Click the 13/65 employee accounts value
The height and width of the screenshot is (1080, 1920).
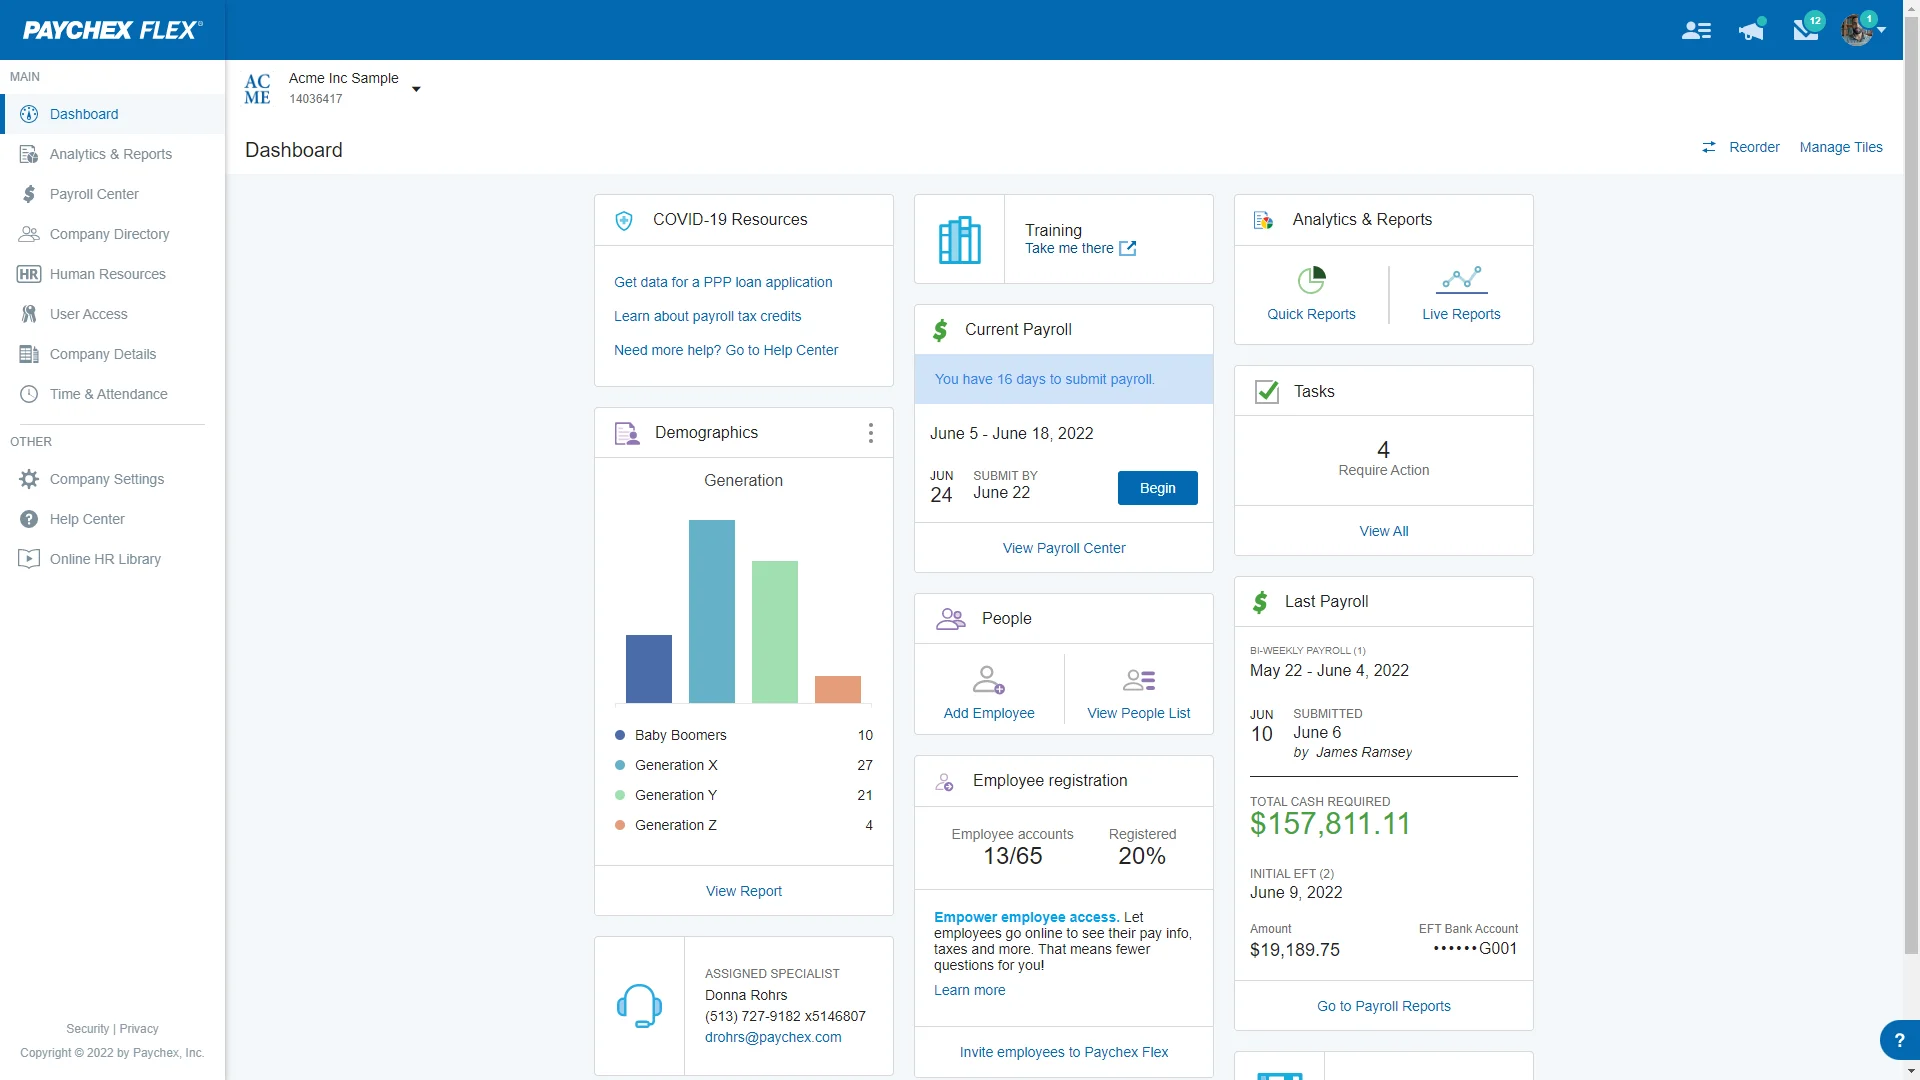click(x=1012, y=856)
